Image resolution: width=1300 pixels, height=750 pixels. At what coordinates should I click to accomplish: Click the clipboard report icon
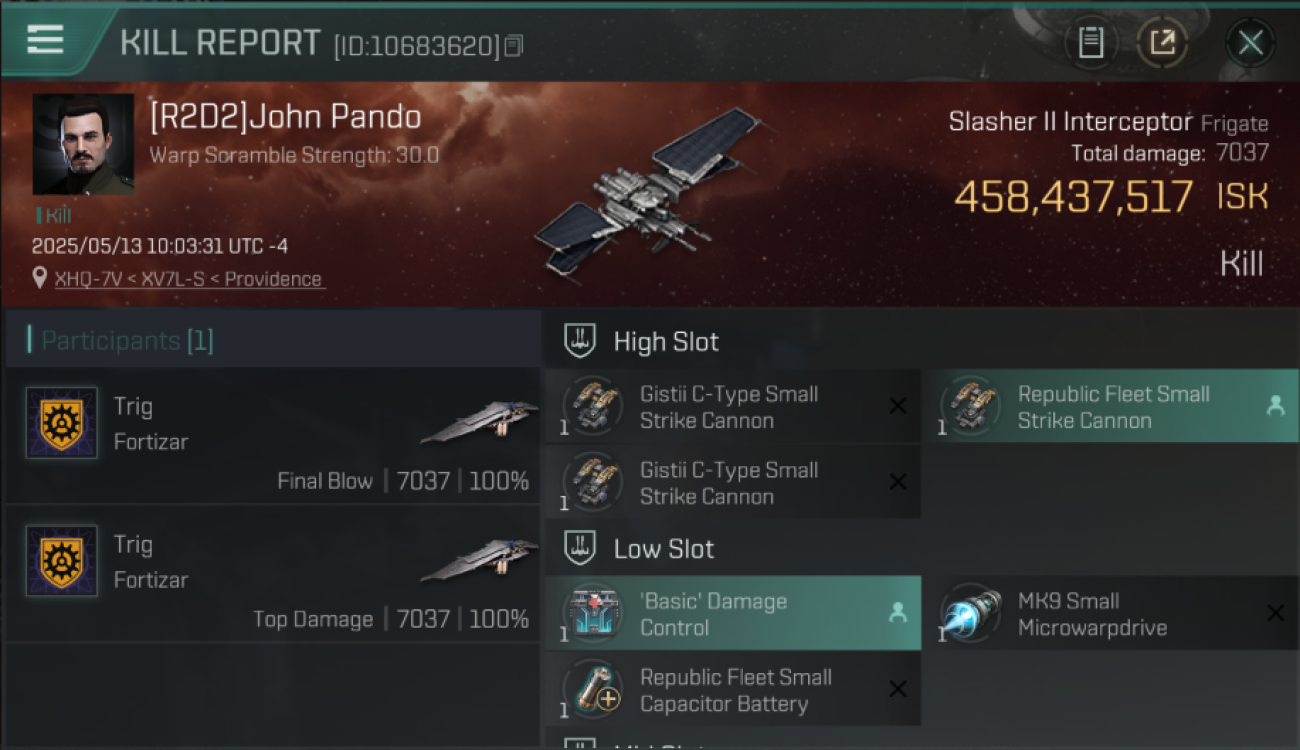[x=1090, y=42]
